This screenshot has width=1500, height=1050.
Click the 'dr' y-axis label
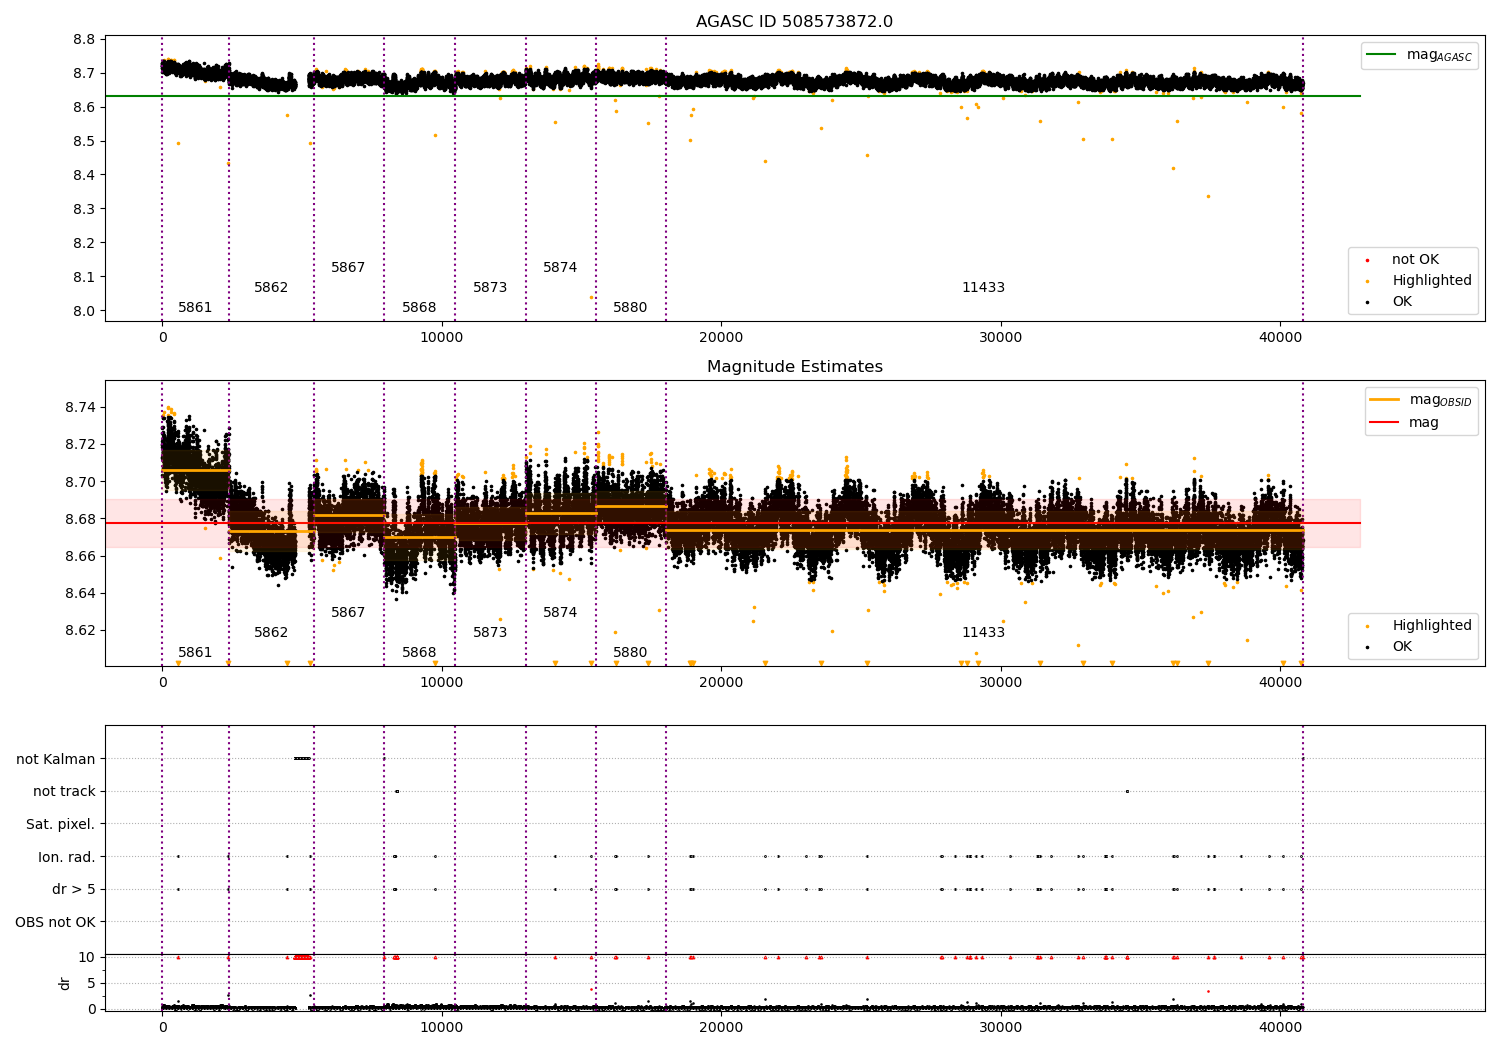point(65,983)
